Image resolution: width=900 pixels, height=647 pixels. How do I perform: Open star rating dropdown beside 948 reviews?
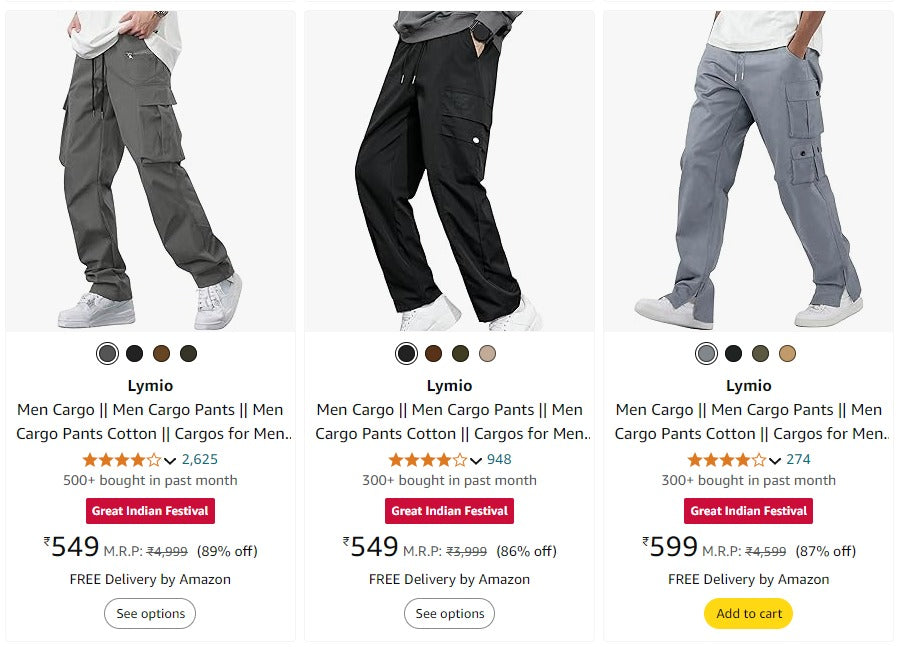click(x=475, y=461)
